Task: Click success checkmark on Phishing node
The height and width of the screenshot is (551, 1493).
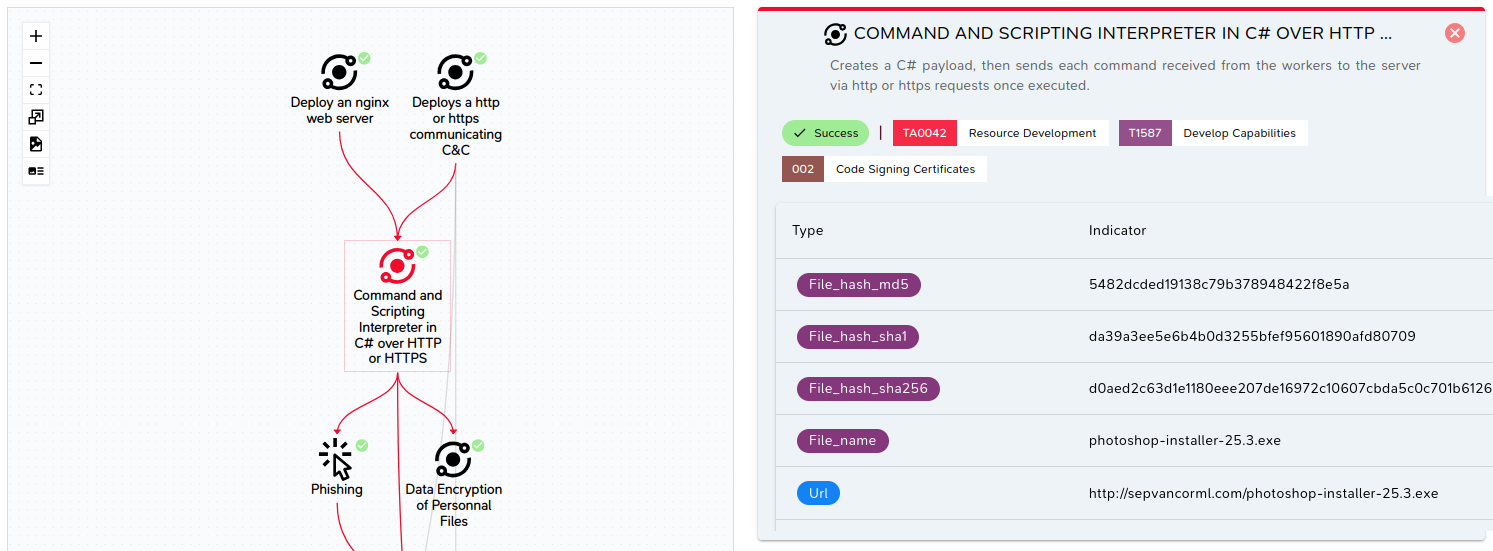Action: pos(362,445)
